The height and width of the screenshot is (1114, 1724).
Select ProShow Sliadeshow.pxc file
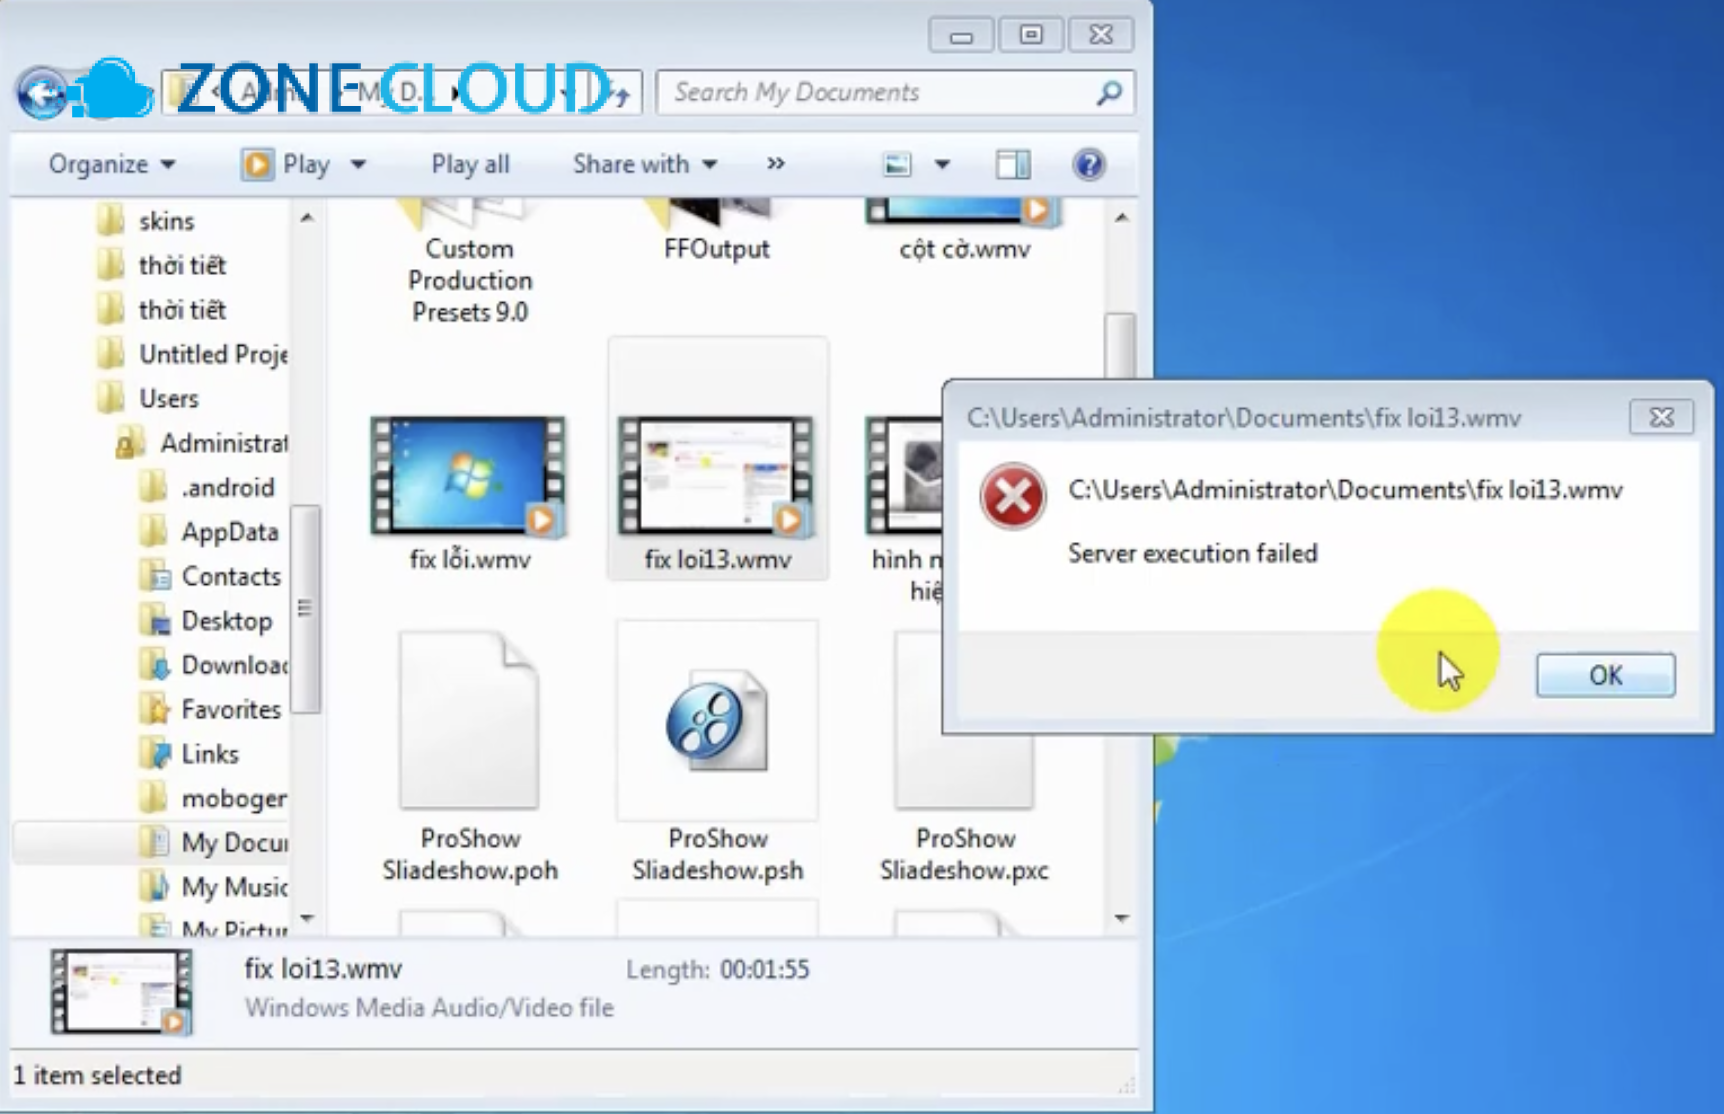coord(964,757)
